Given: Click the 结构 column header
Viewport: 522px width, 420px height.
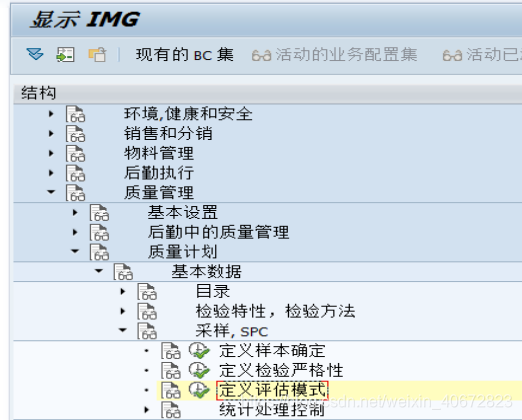Looking at the screenshot, I should point(38,93).
